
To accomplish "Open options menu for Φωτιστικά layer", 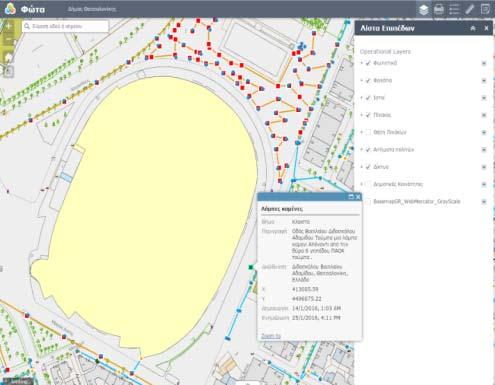I will click(x=484, y=63).
